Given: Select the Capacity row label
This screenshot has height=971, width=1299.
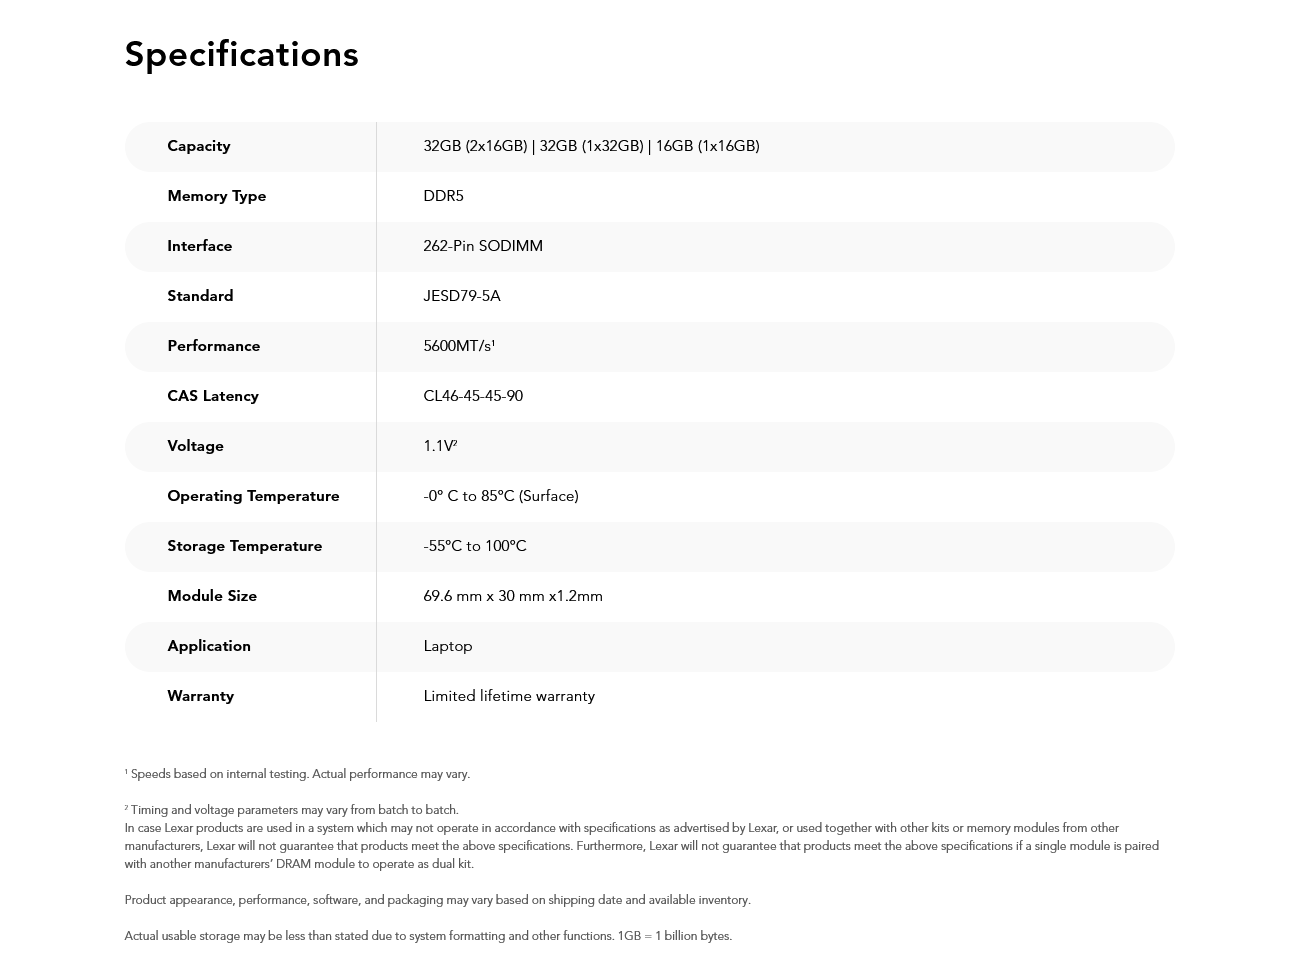Looking at the screenshot, I should point(199,146).
